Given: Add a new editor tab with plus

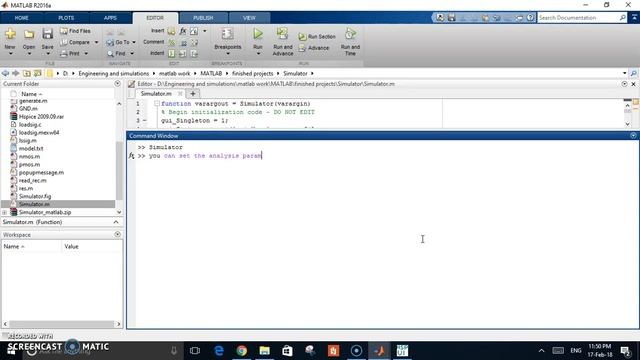Looking at the screenshot, I should pyautogui.click(x=193, y=94).
